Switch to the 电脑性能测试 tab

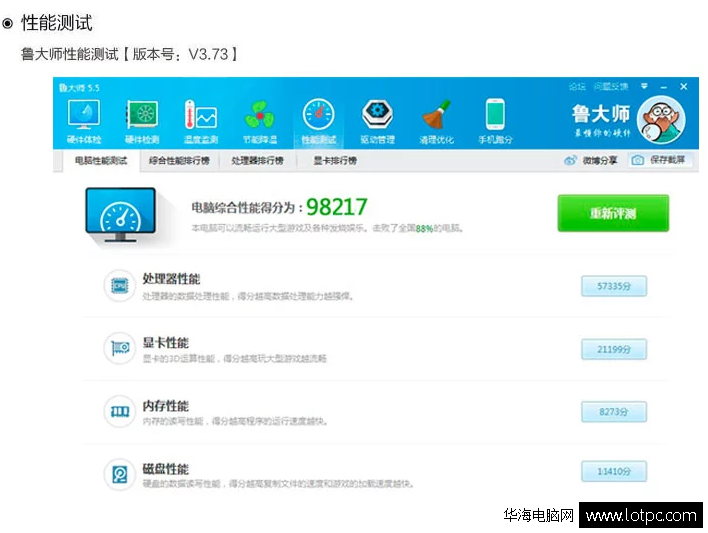click(x=101, y=161)
